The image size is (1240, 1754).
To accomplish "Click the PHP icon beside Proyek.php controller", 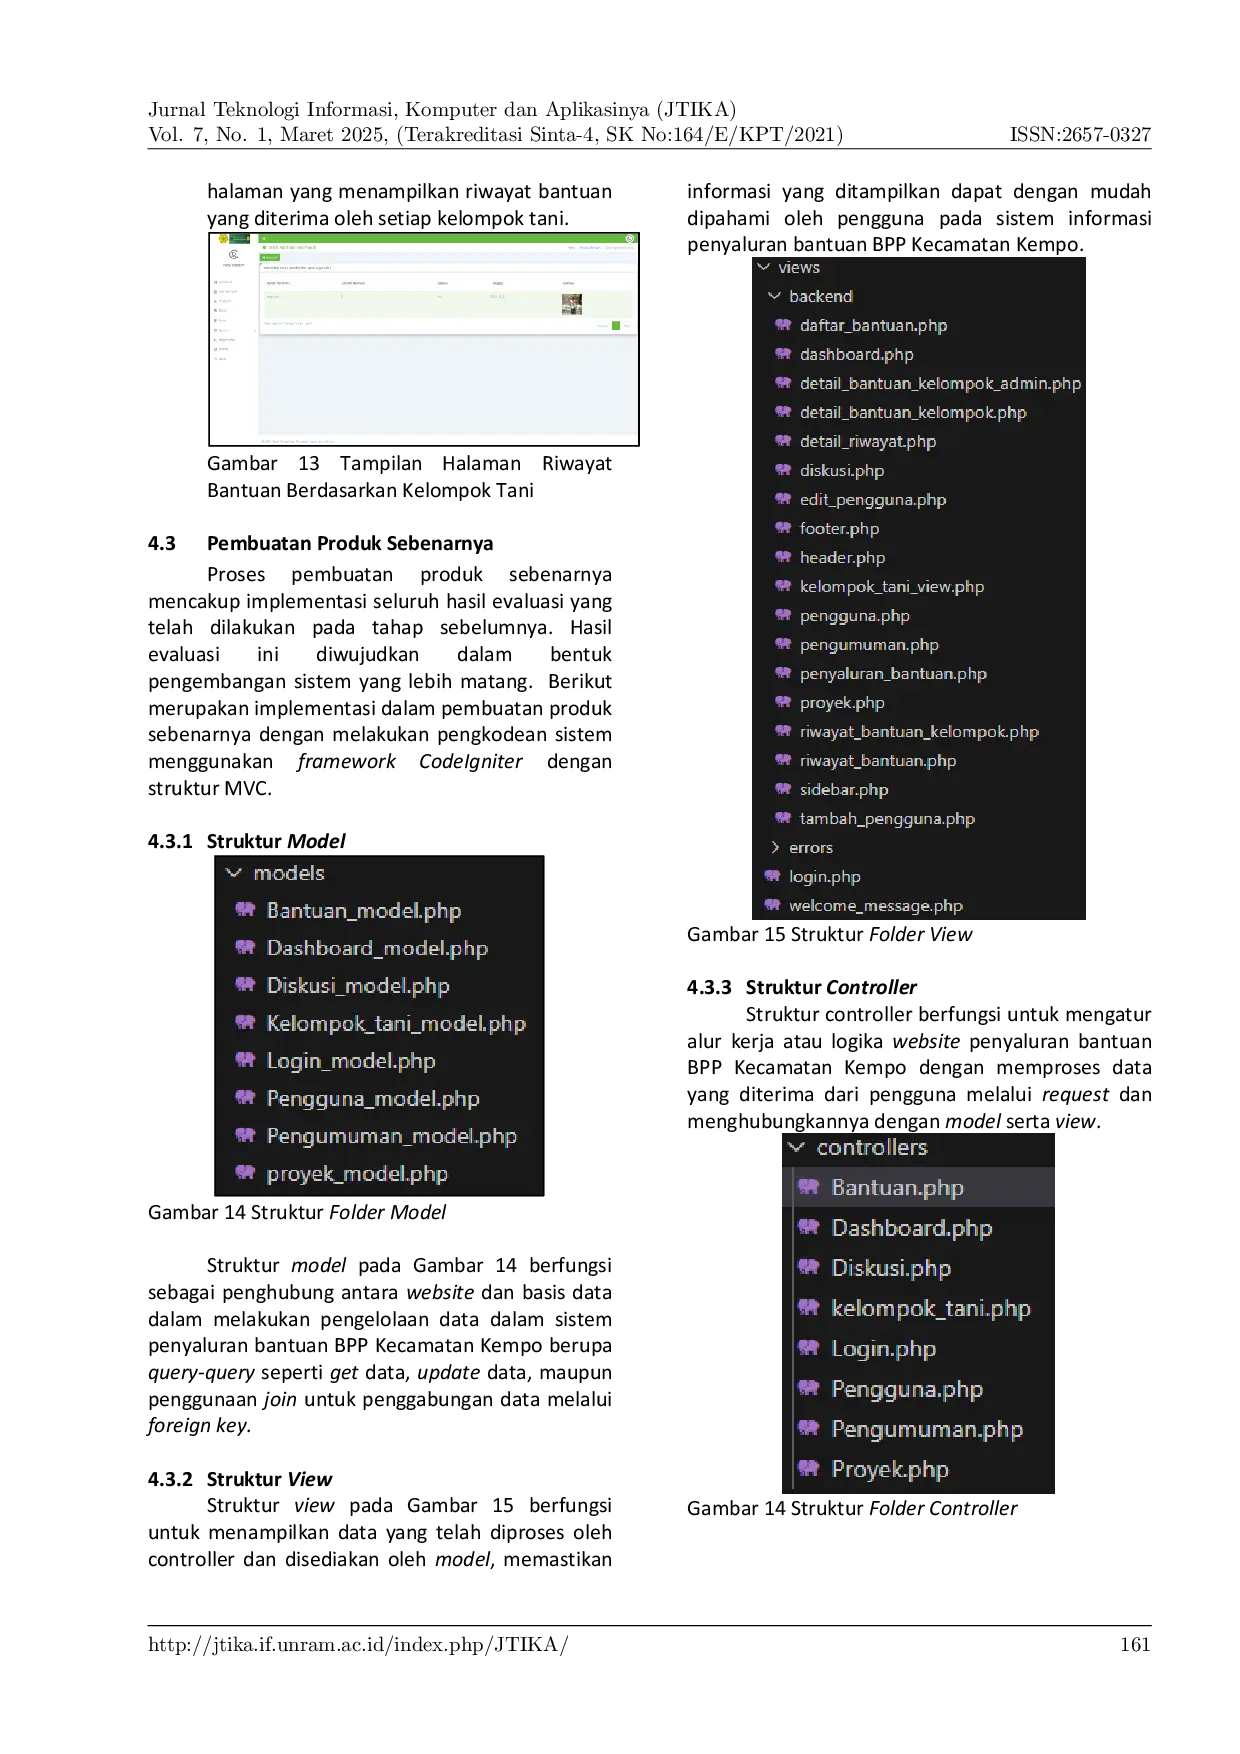I will (808, 1469).
